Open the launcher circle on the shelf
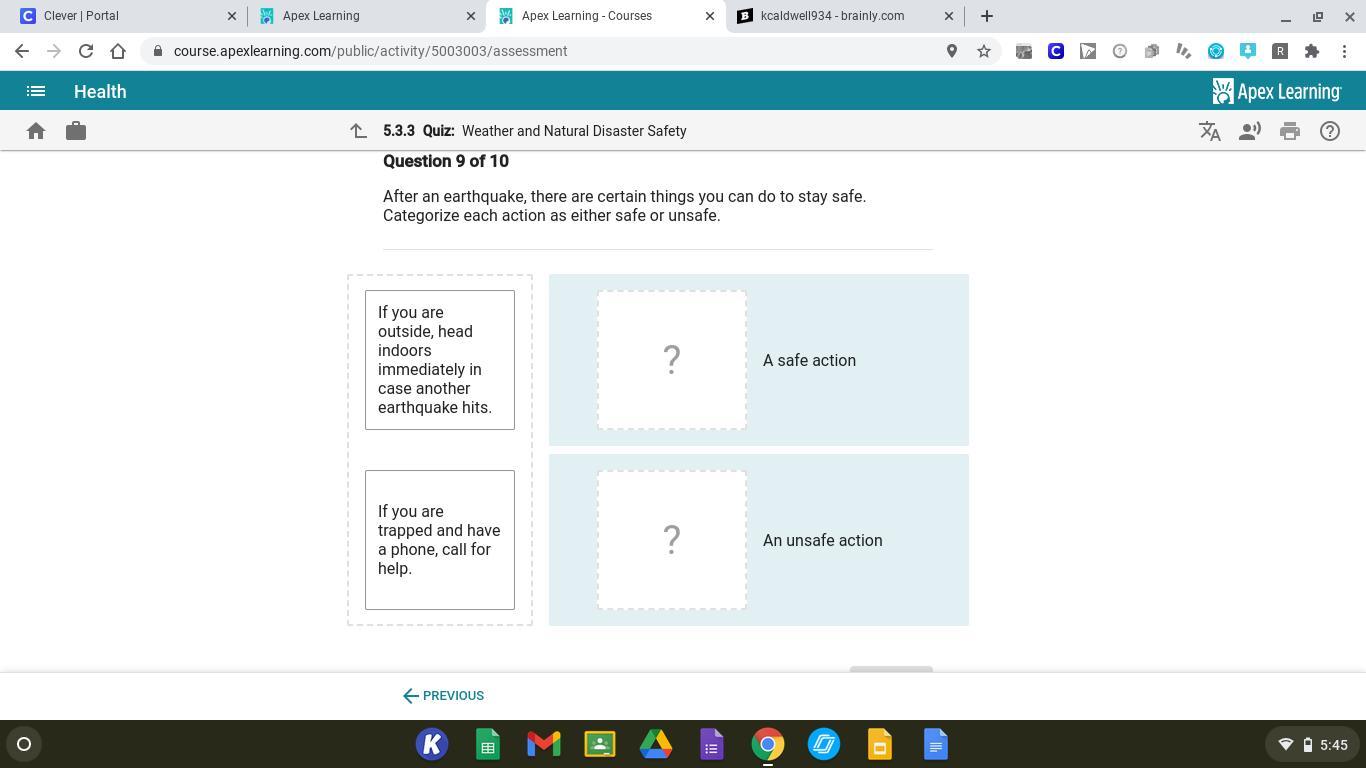 click(24, 744)
